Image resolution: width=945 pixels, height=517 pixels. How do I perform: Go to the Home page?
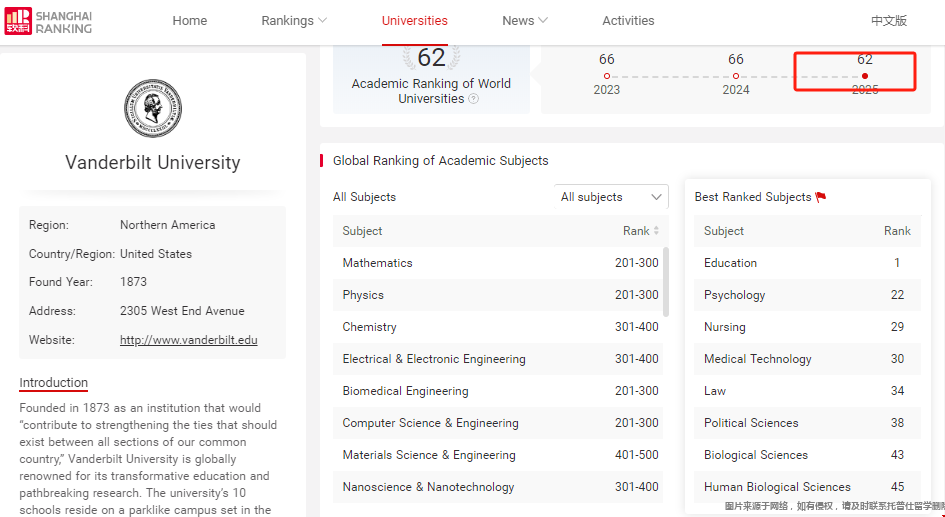pyautogui.click(x=190, y=21)
